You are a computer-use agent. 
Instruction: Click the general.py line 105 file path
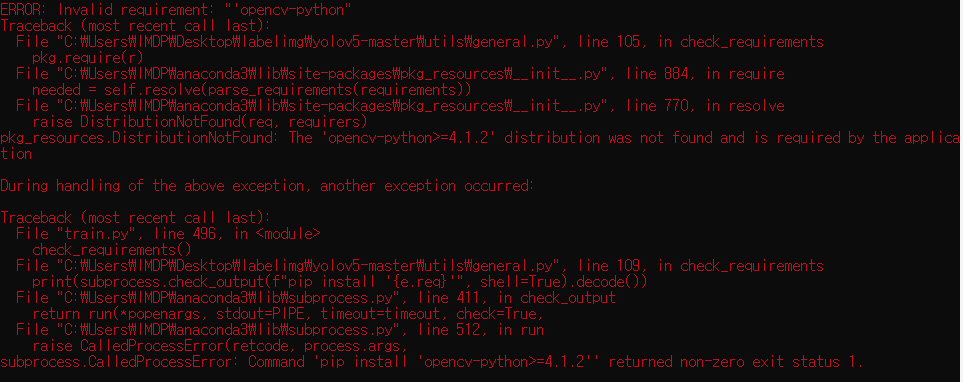tap(419, 42)
